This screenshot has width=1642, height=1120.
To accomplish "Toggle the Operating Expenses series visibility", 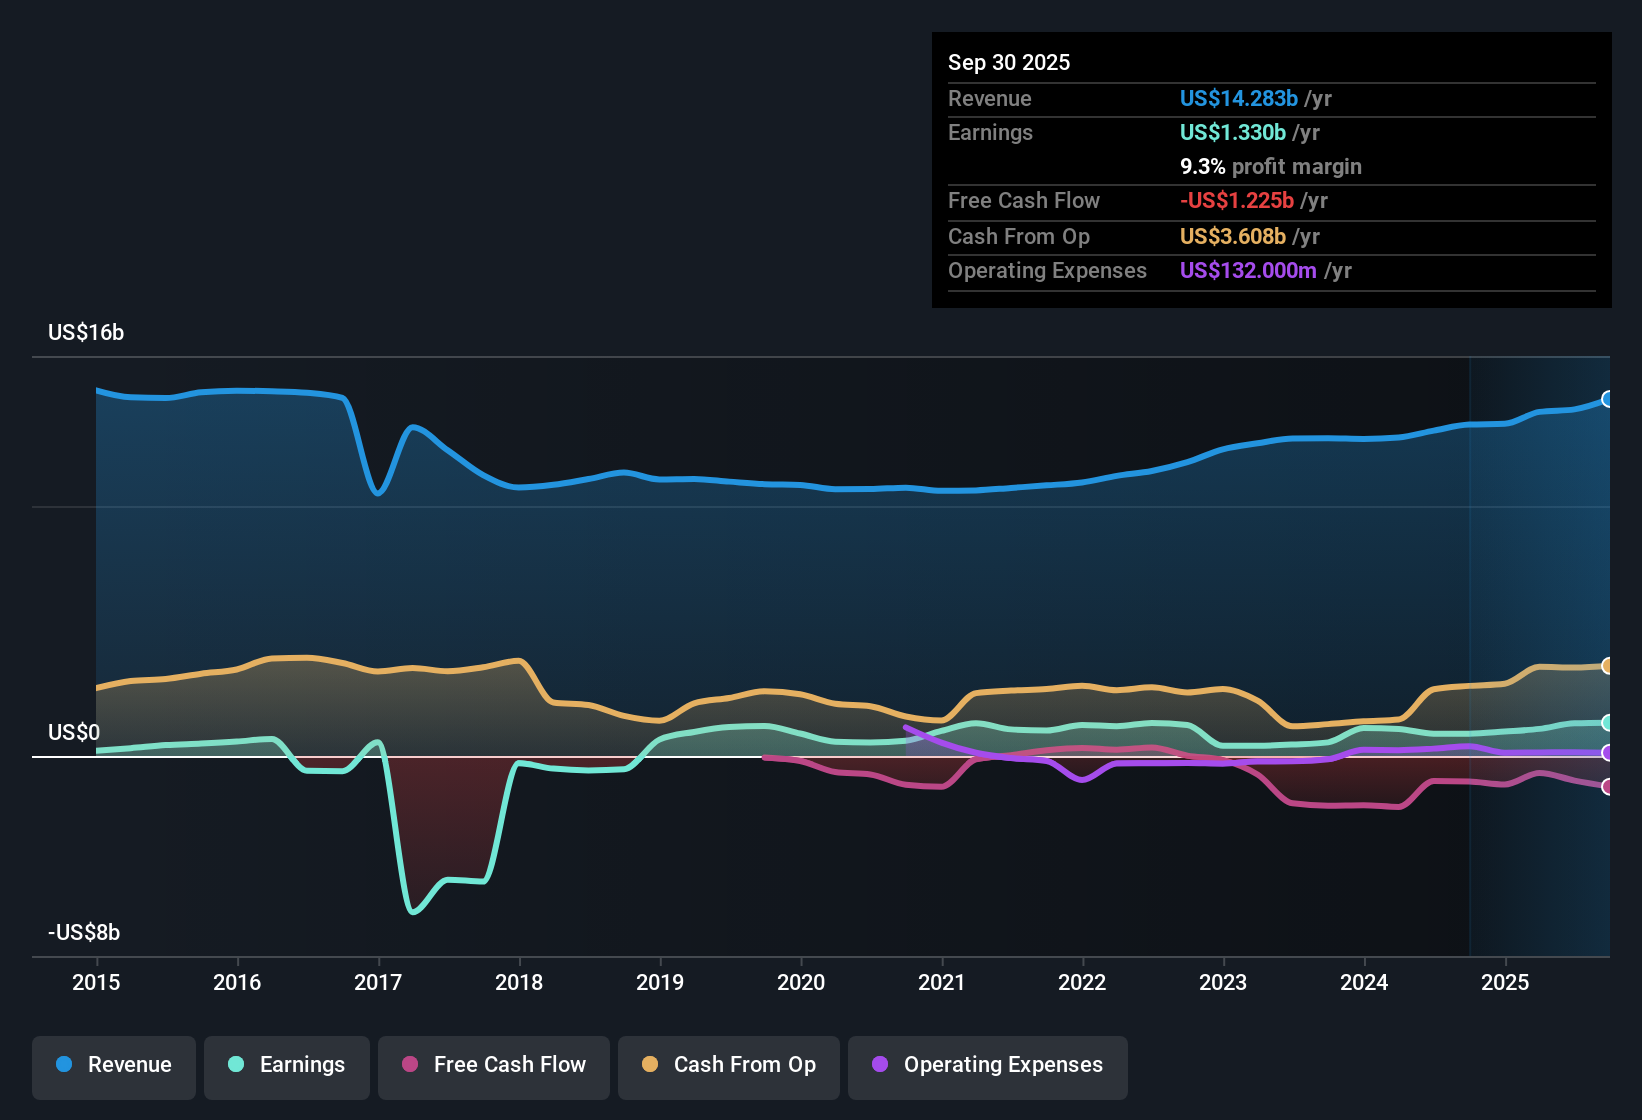I will [987, 1065].
